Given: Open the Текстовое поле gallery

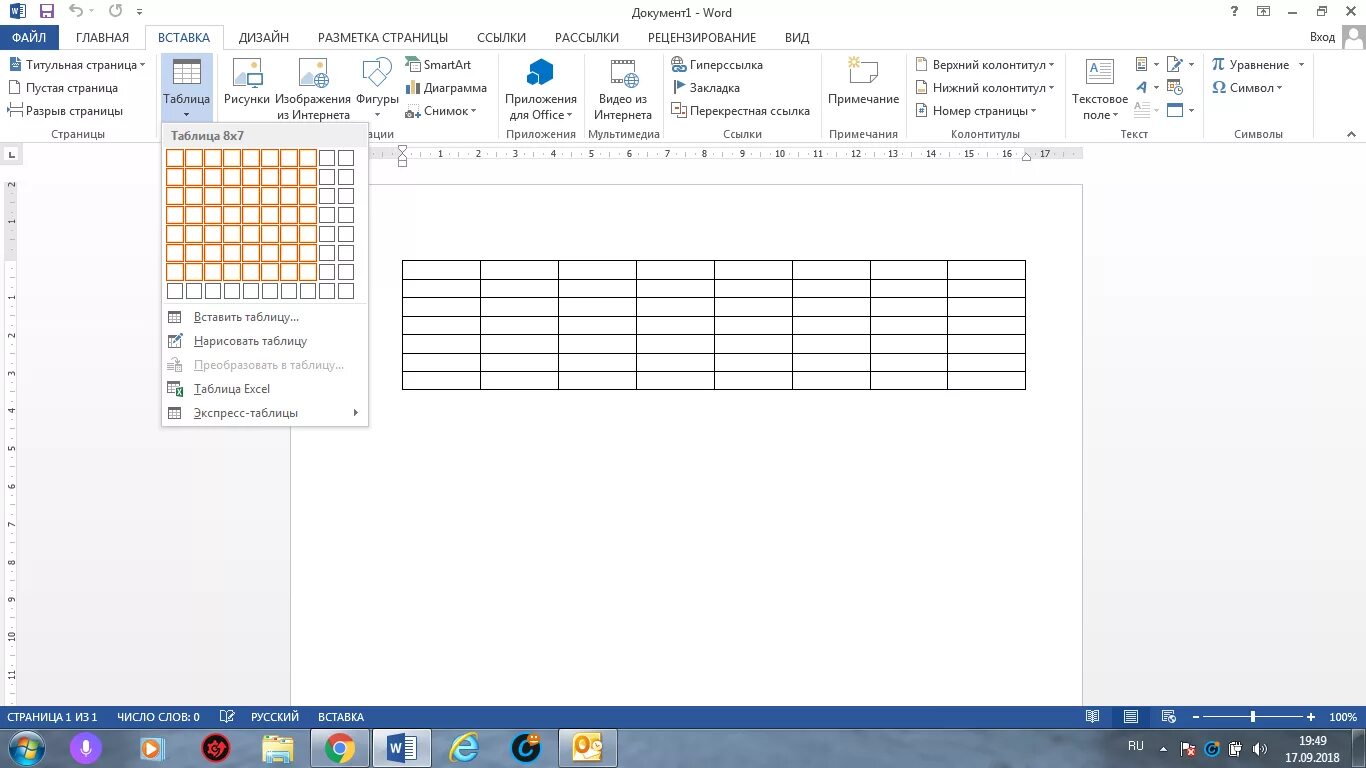Looking at the screenshot, I should [1100, 88].
